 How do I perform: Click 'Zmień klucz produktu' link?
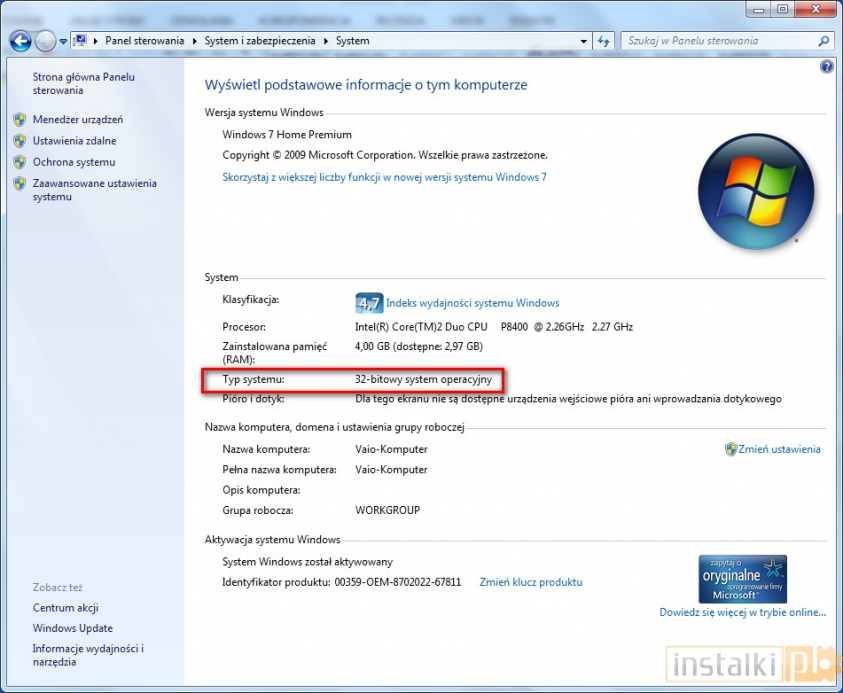tap(530, 582)
